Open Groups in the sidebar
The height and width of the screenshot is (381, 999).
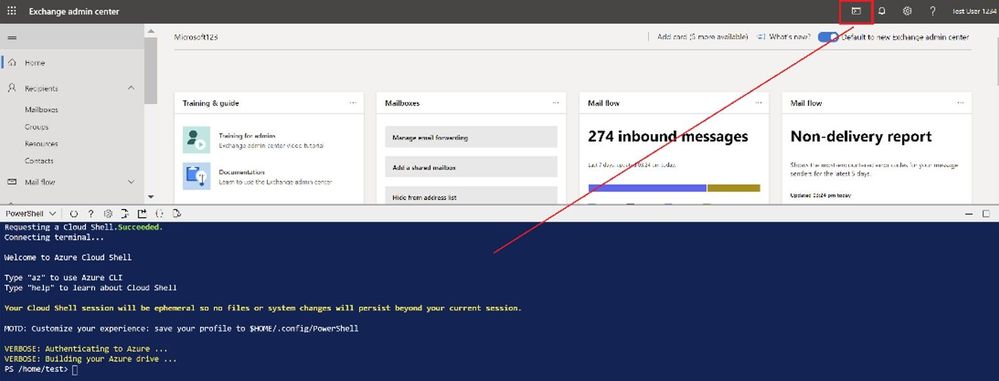click(36, 127)
